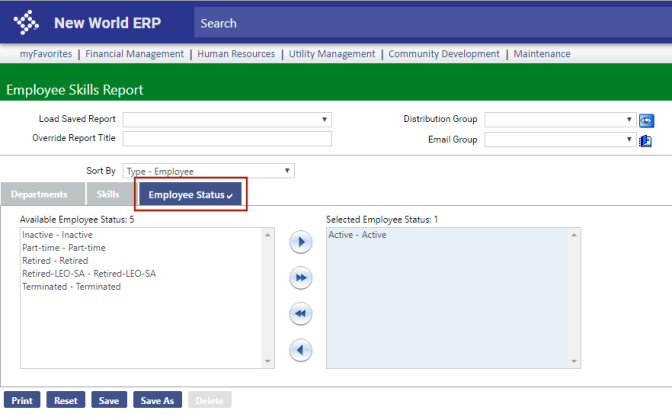This screenshot has height=417, width=672.
Task: Click the Print button
Action: click(x=22, y=400)
